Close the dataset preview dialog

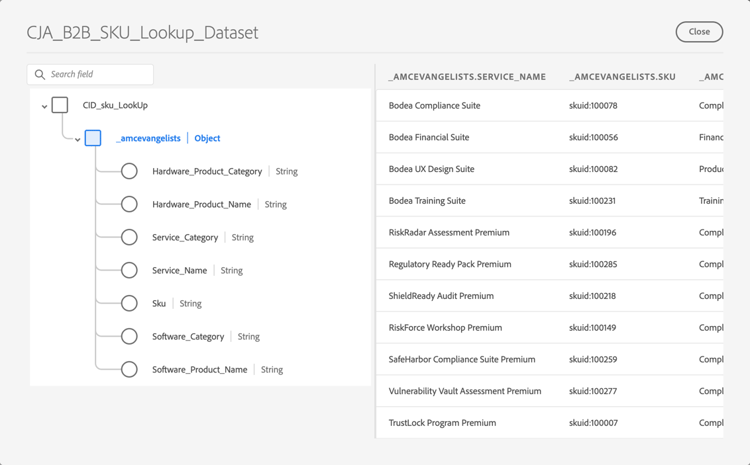699,32
